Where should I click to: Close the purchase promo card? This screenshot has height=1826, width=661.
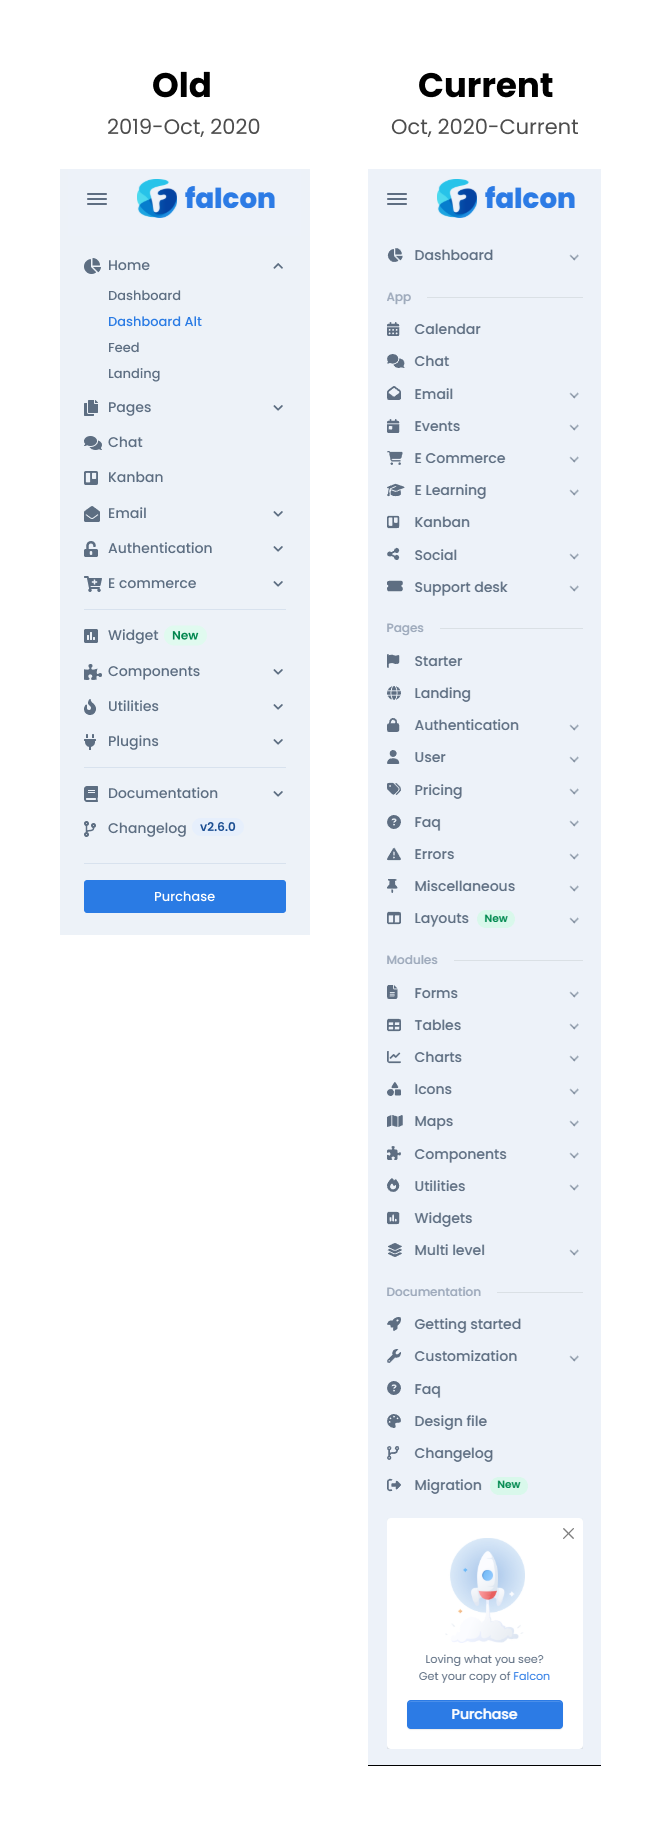click(568, 1533)
